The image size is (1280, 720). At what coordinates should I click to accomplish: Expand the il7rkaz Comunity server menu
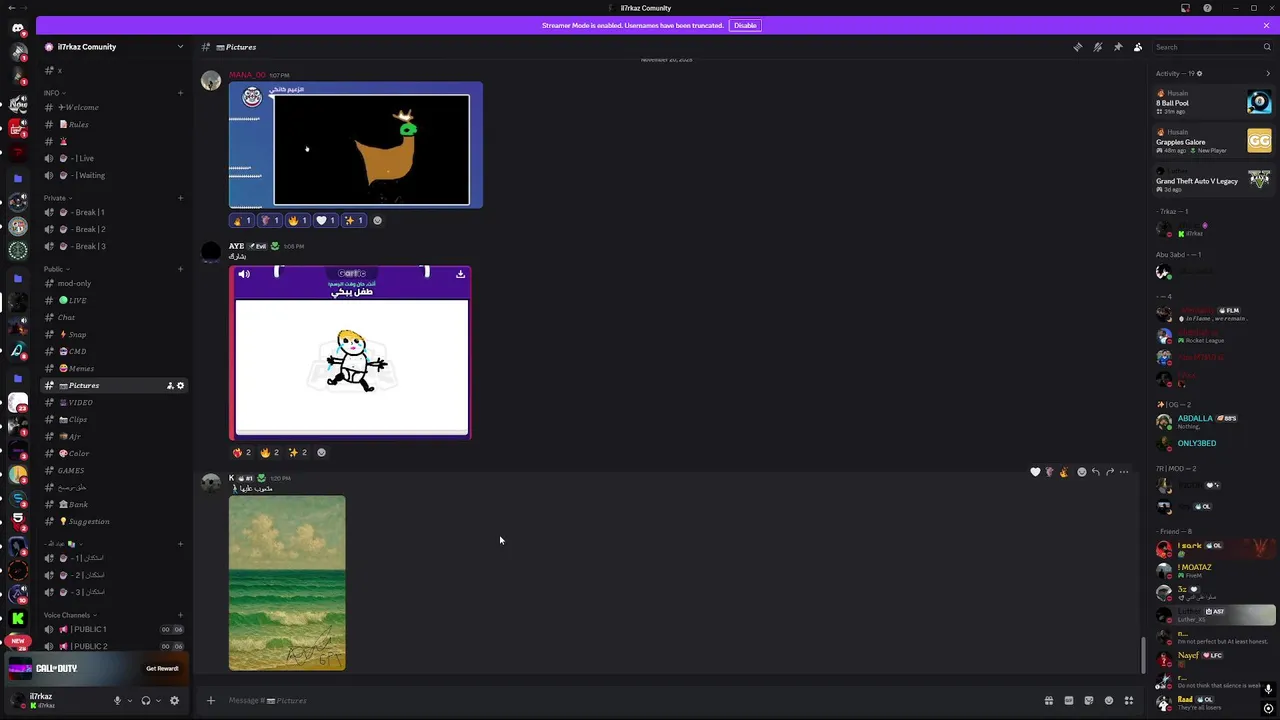click(x=180, y=47)
